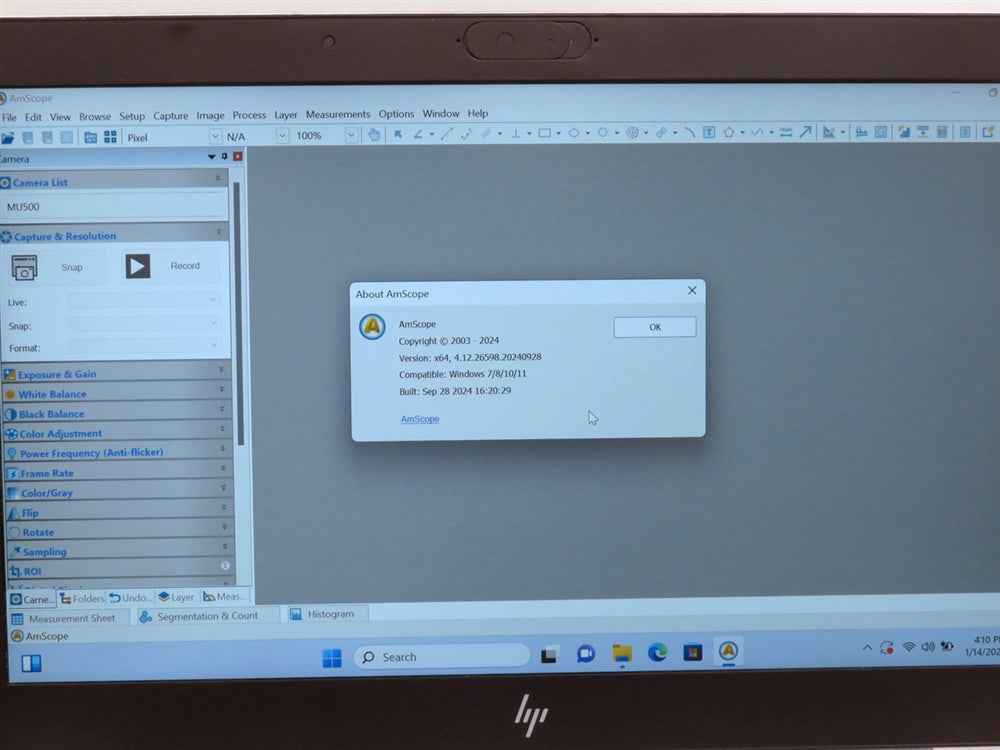Click the Camera panel vertical scrollbar
1000x750 pixels.
(x=239, y=314)
